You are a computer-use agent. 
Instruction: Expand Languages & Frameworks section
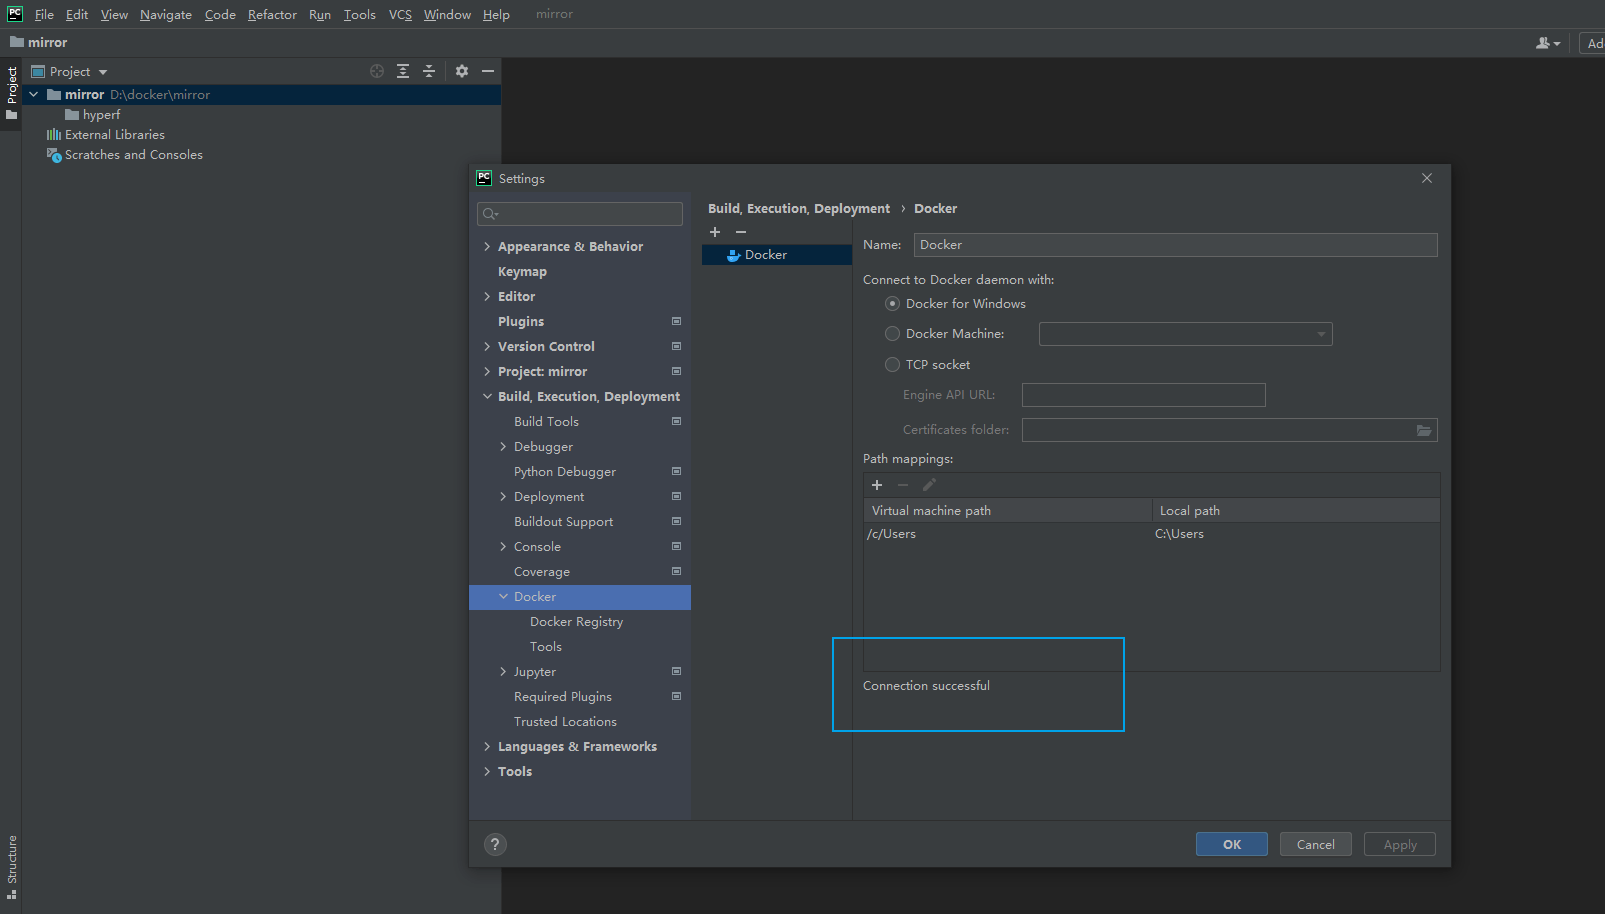[x=487, y=746]
